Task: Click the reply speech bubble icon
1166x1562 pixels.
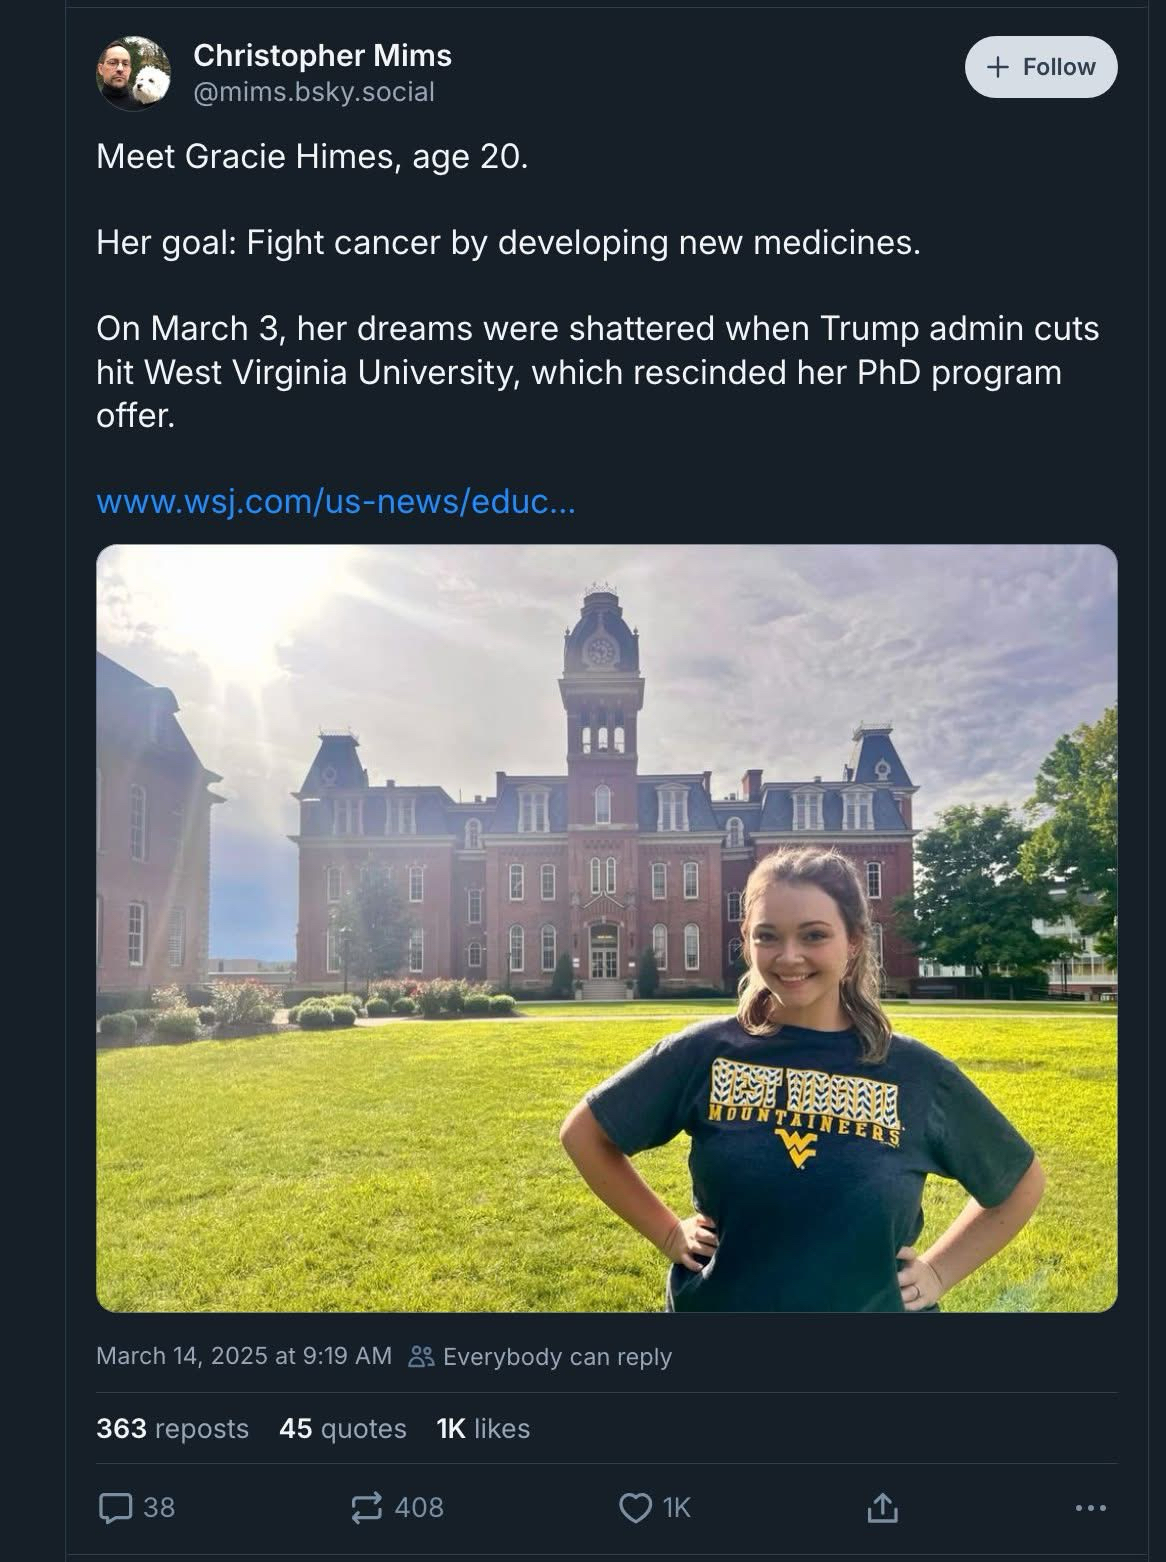Action: click(115, 1507)
